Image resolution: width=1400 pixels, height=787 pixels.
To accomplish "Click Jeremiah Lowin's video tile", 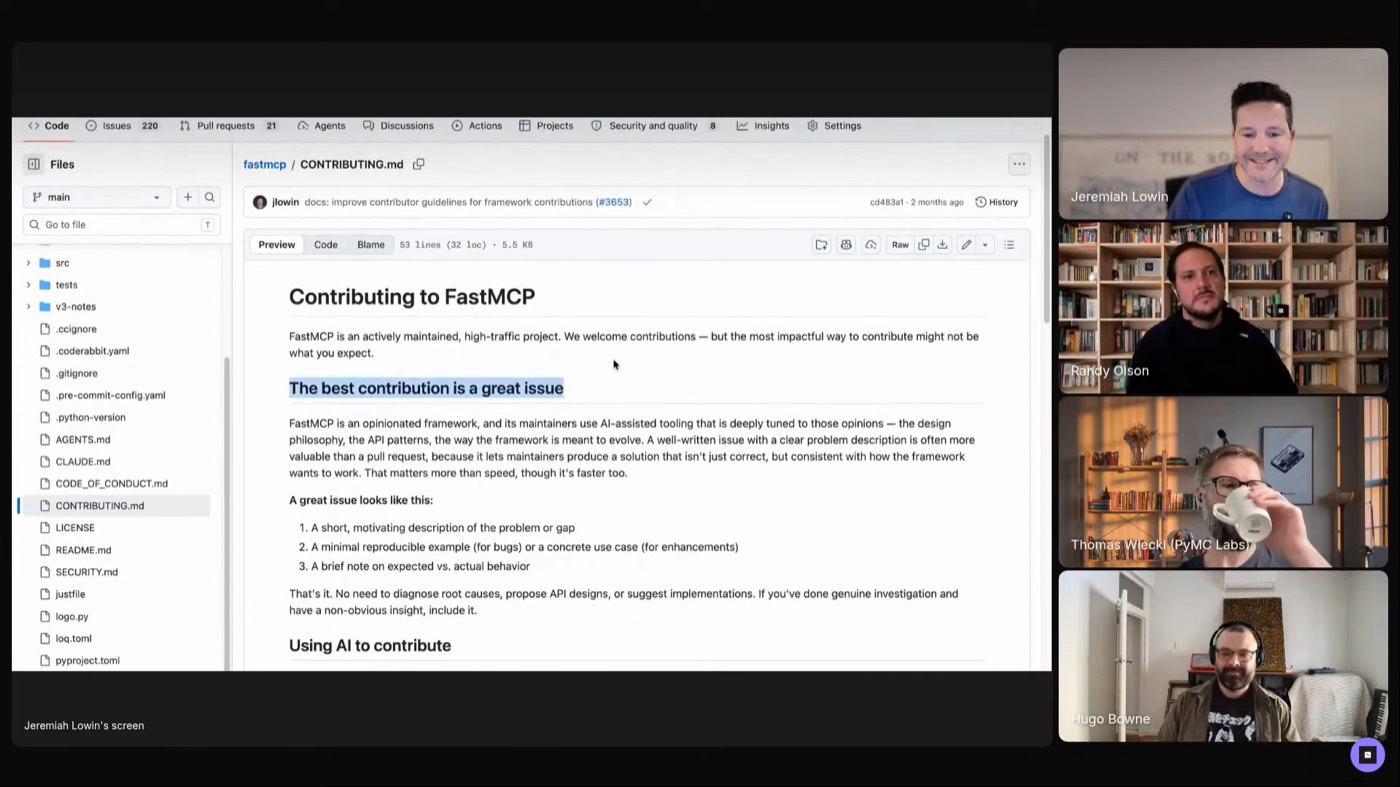I will [x=1223, y=134].
